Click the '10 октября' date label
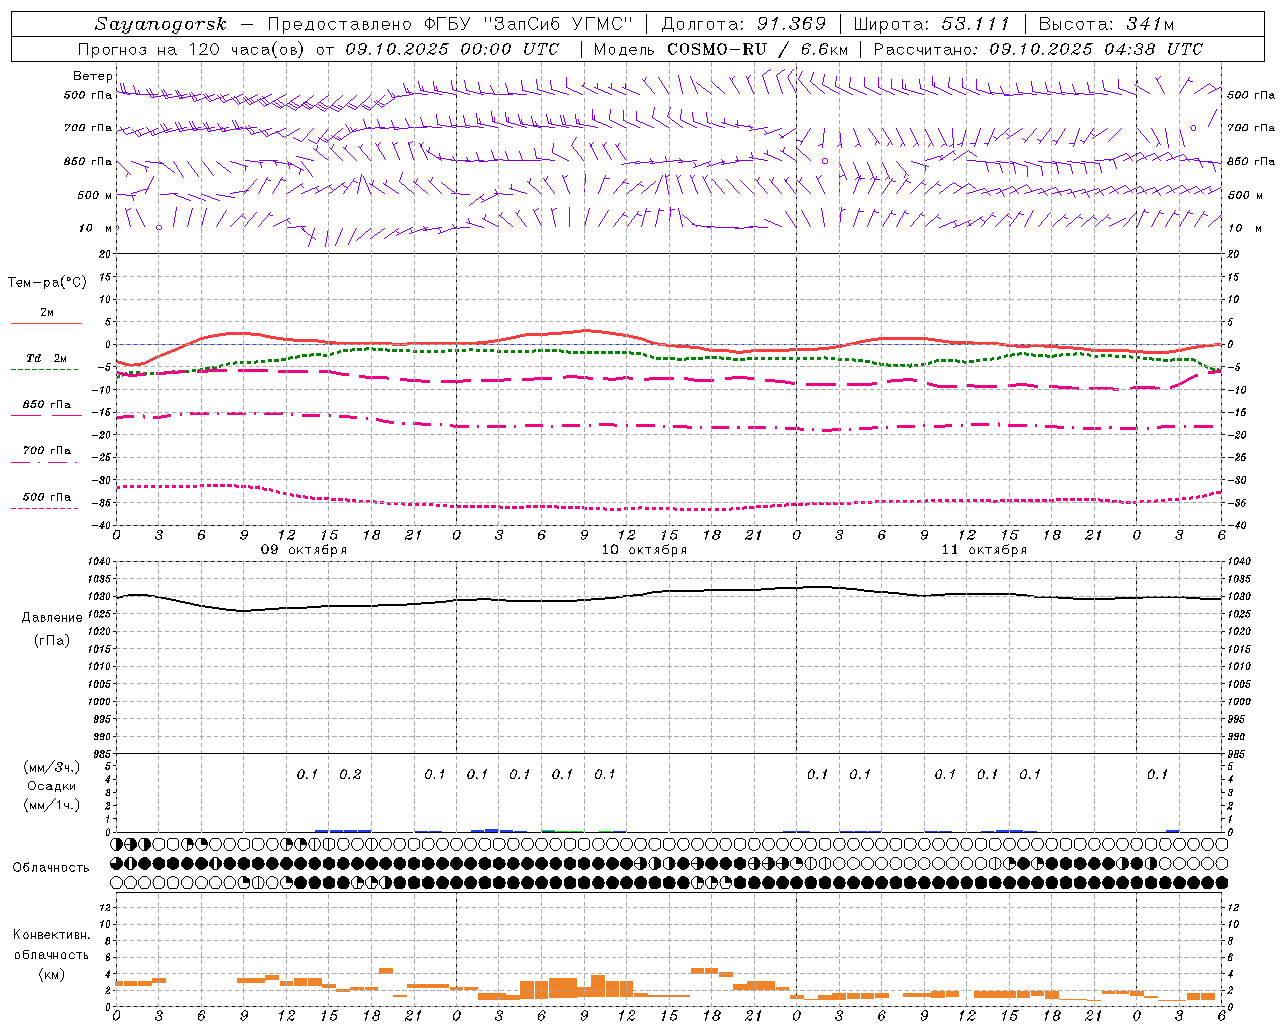The height and width of the screenshot is (1024, 1280). [x=644, y=550]
